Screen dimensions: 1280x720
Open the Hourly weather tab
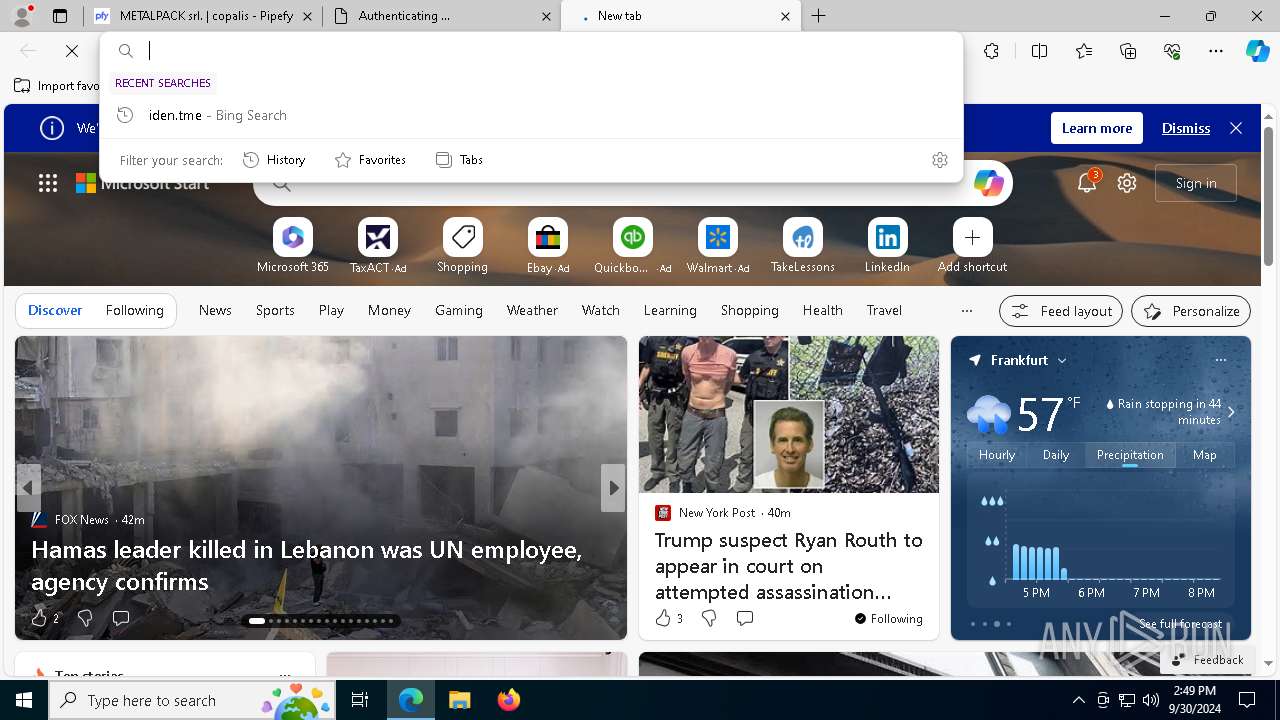click(x=997, y=455)
